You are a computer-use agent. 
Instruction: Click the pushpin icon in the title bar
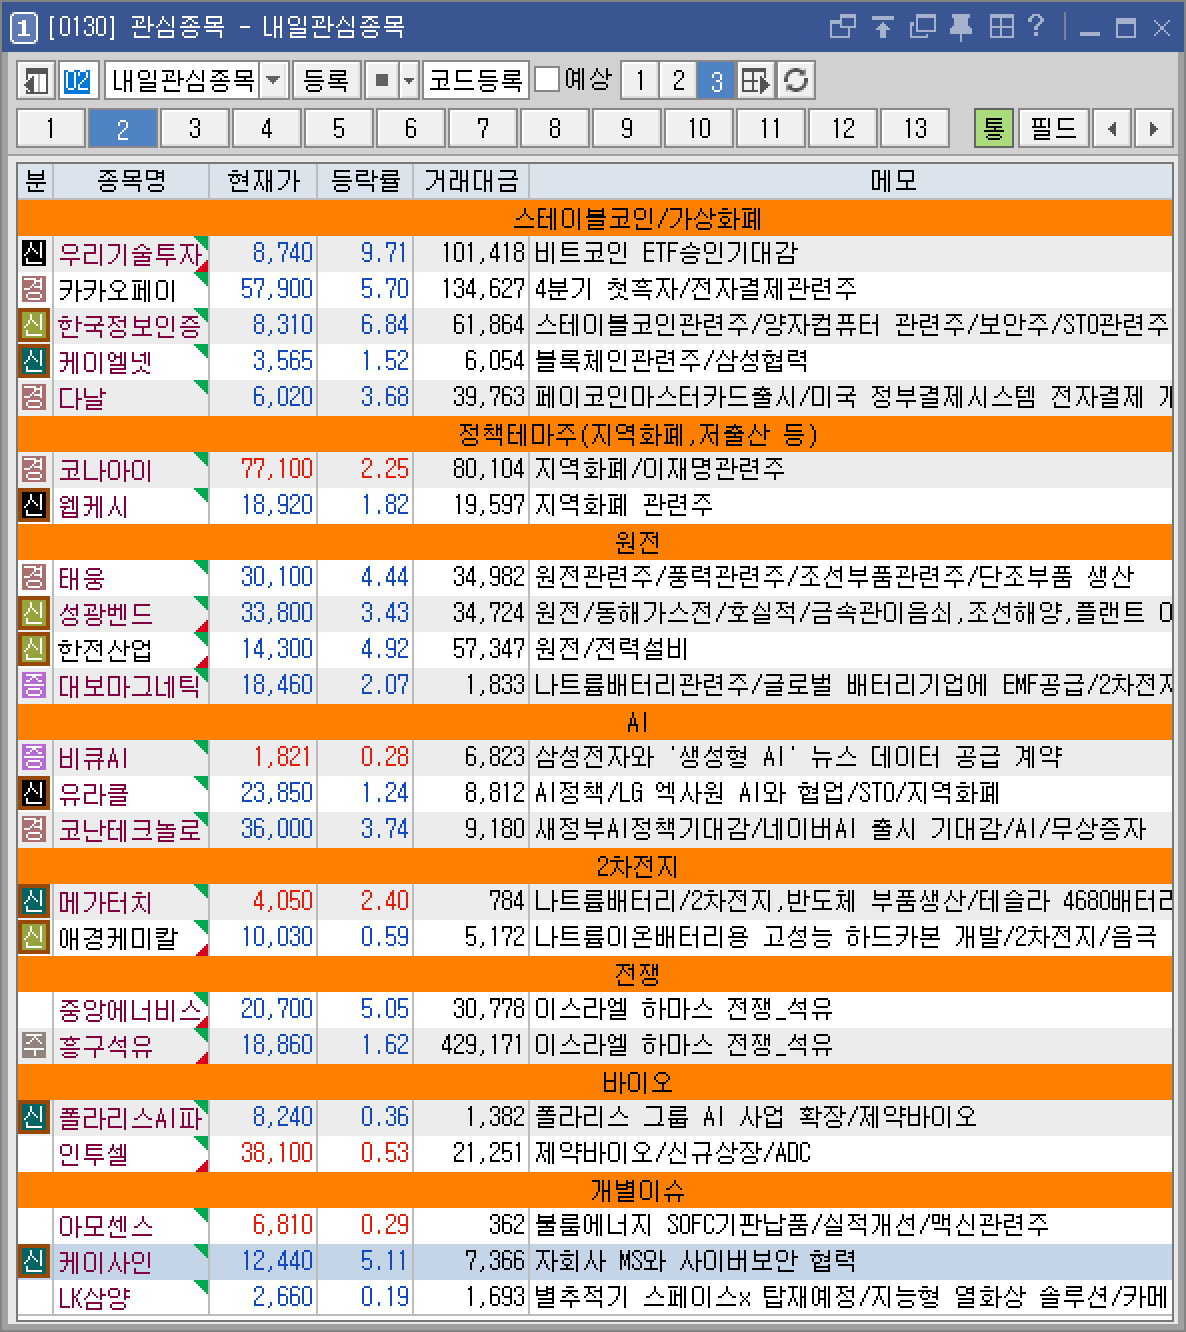(961, 27)
